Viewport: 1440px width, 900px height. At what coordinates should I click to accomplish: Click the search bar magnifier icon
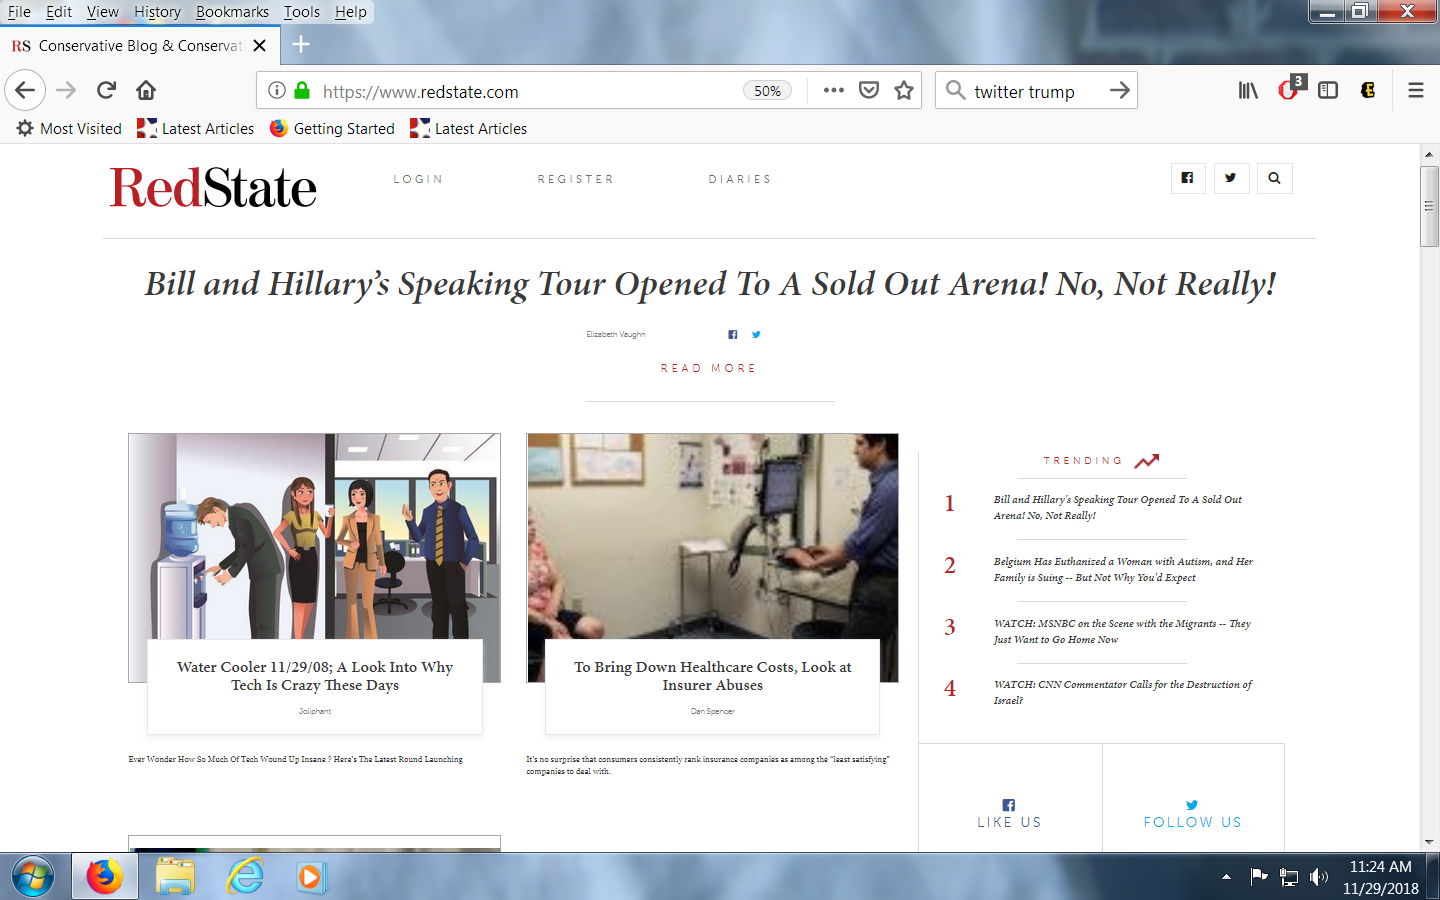coord(956,90)
